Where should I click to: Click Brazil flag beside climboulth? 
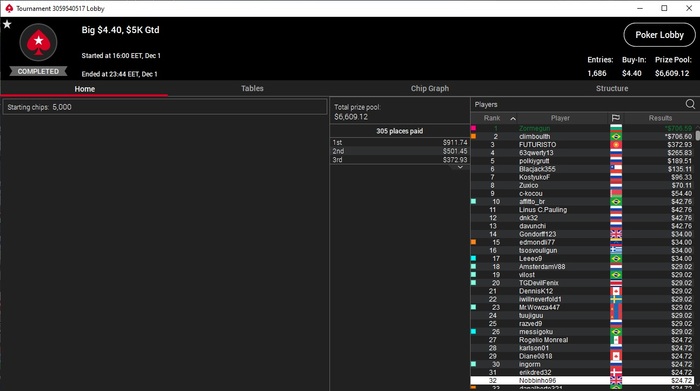(x=616, y=137)
